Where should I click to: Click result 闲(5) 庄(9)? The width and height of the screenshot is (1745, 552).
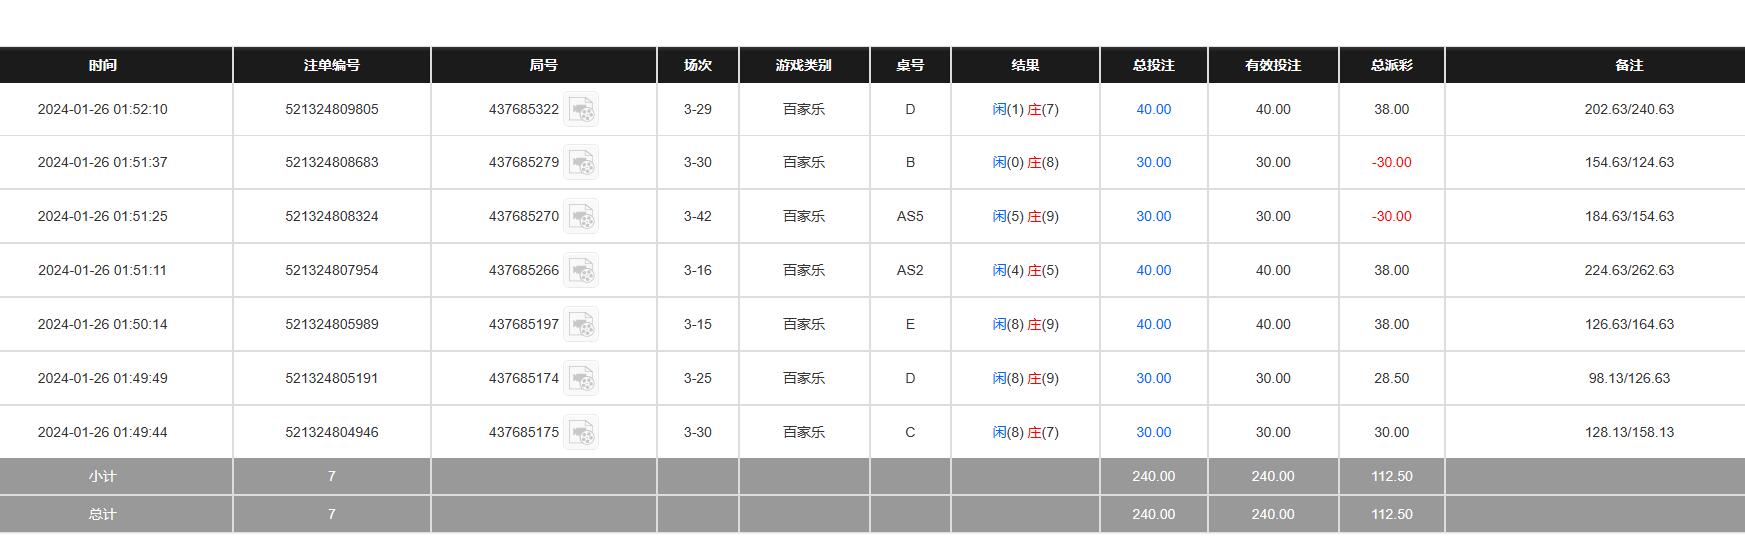tap(1025, 216)
